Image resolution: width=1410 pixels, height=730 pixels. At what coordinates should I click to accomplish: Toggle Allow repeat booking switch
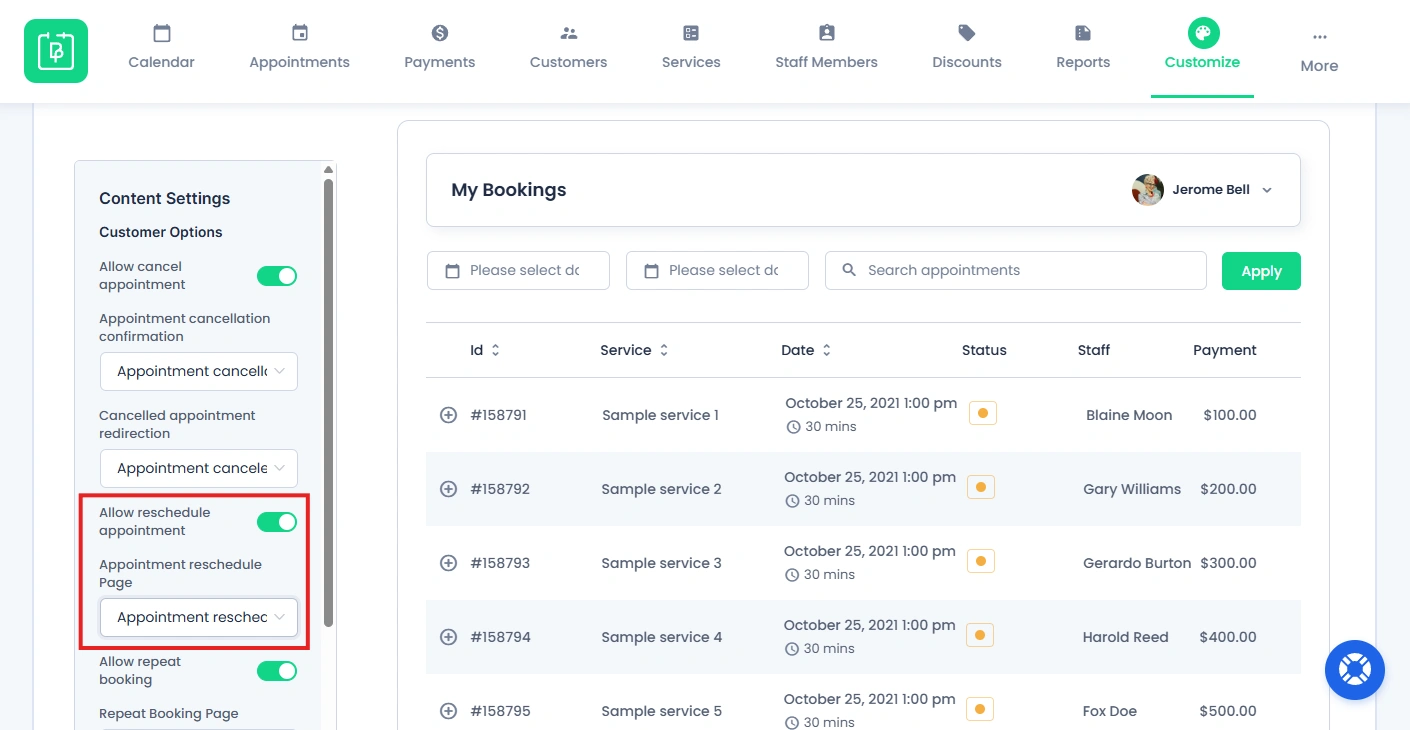[x=277, y=671]
